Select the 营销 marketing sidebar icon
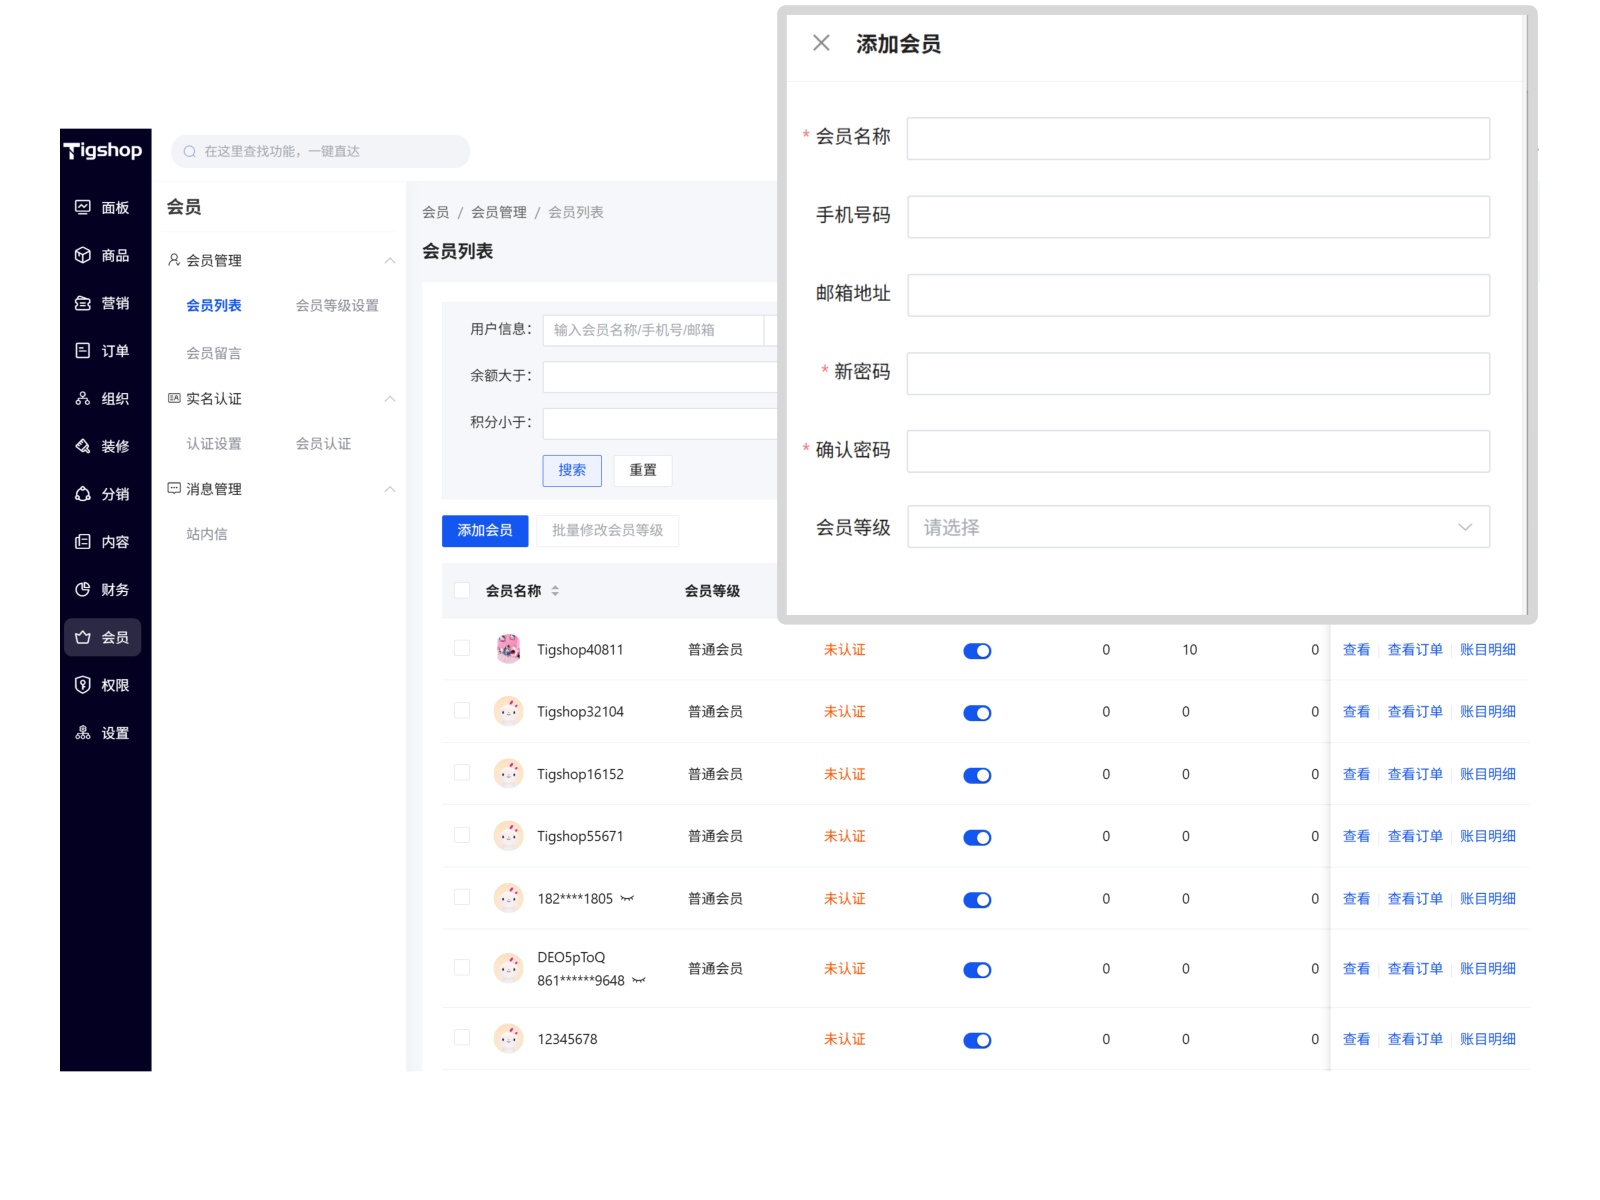The width and height of the screenshot is (1600, 1200). (83, 303)
